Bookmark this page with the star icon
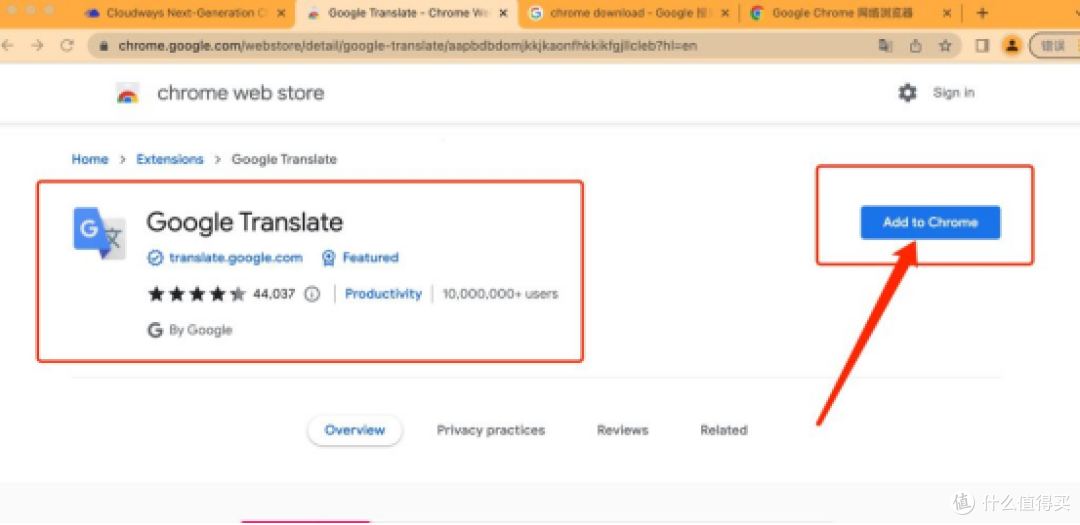This screenshot has height=525, width=1080. [x=945, y=45]
